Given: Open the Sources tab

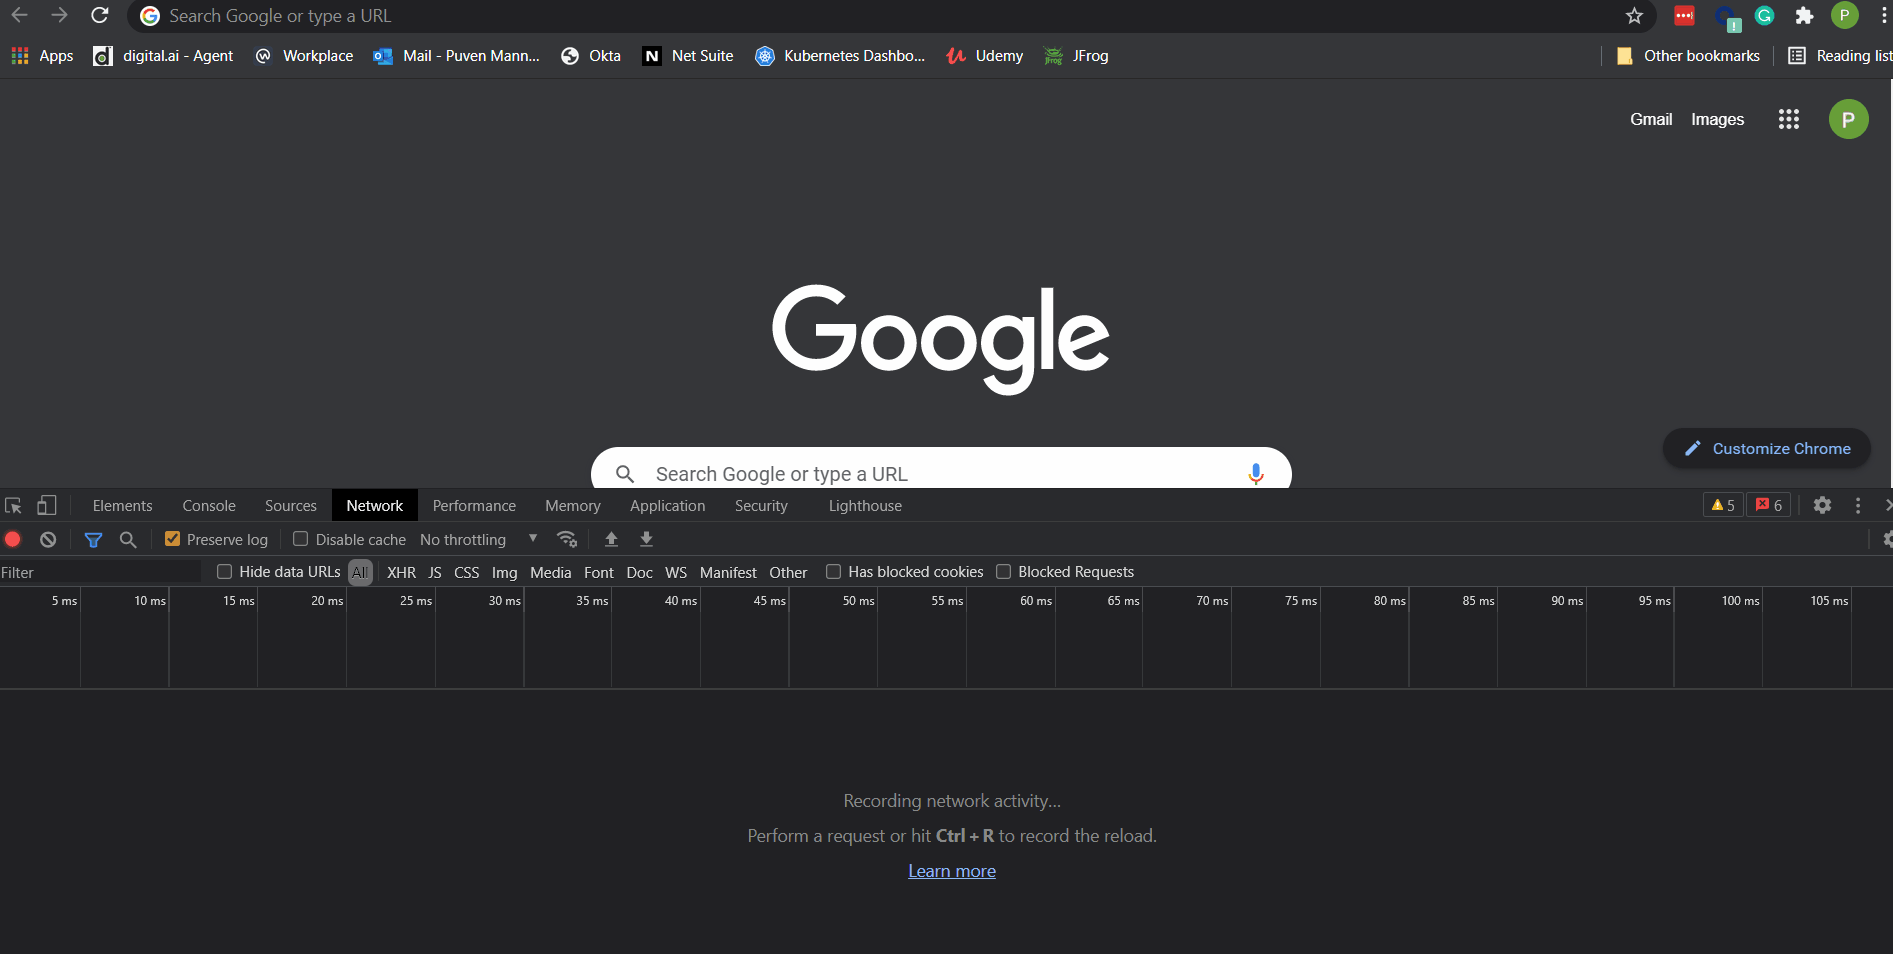Looking at the screenshot, I should pyautogui.click(x=291, y=506).
